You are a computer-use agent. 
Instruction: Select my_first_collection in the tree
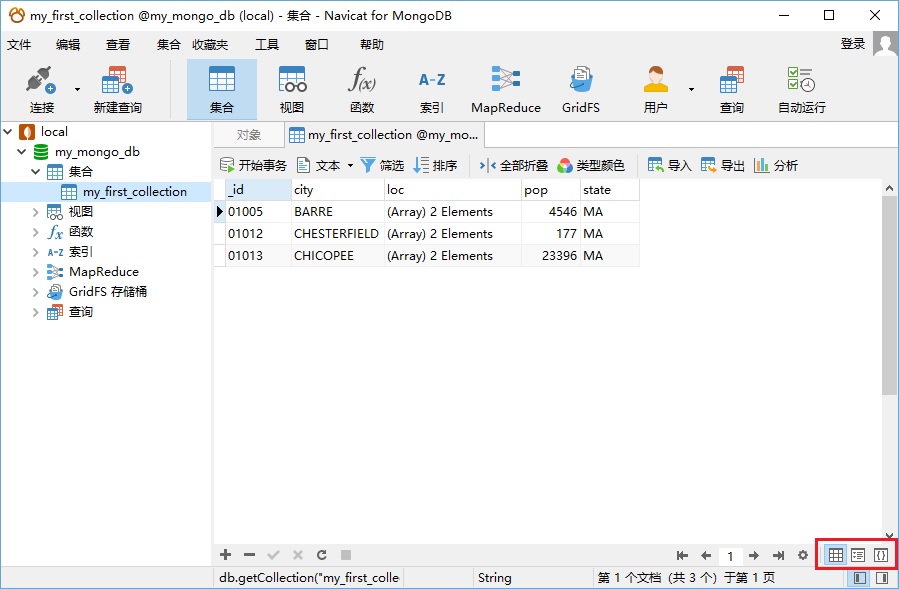[x=135, y=192]
